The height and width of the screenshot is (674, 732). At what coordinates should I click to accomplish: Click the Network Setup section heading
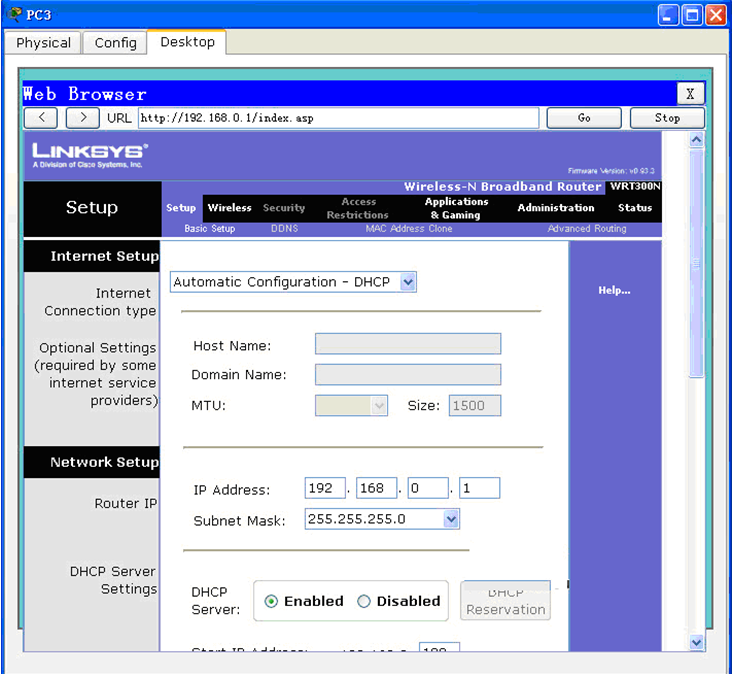105,462
